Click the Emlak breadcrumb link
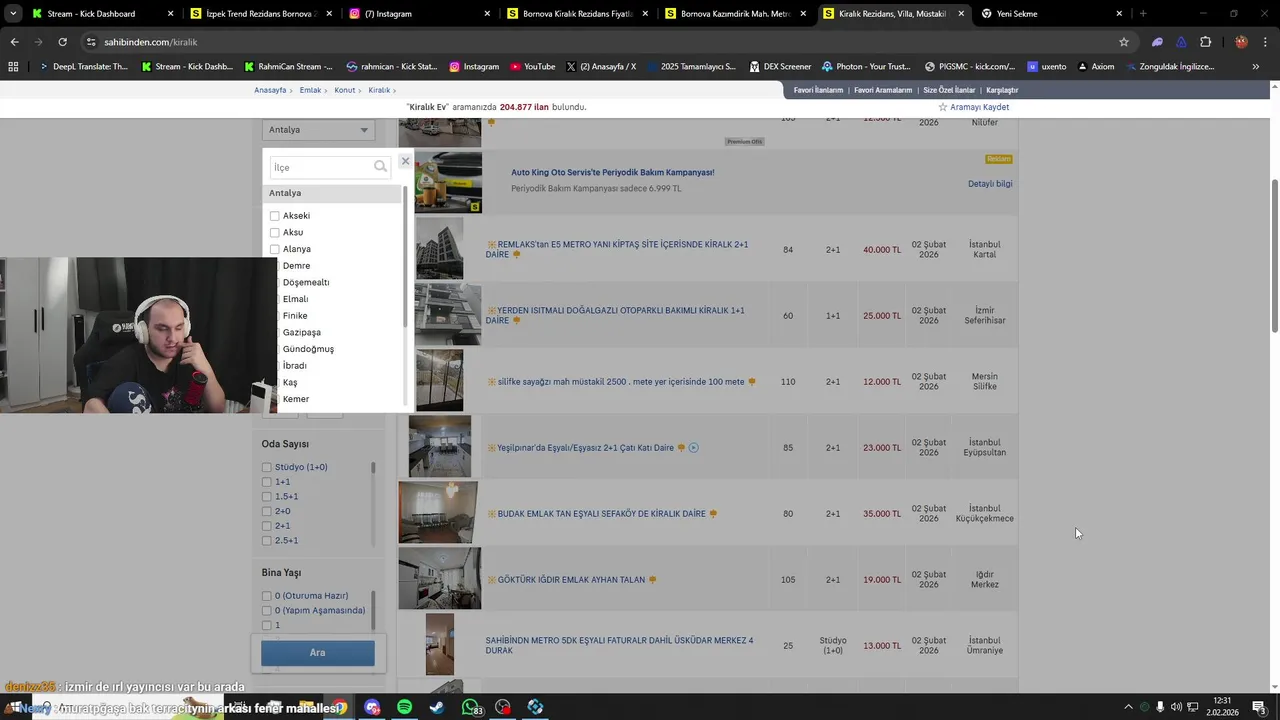Viewport: 1280px width, 720px height. pyautogui.click(x=310, y=90)
